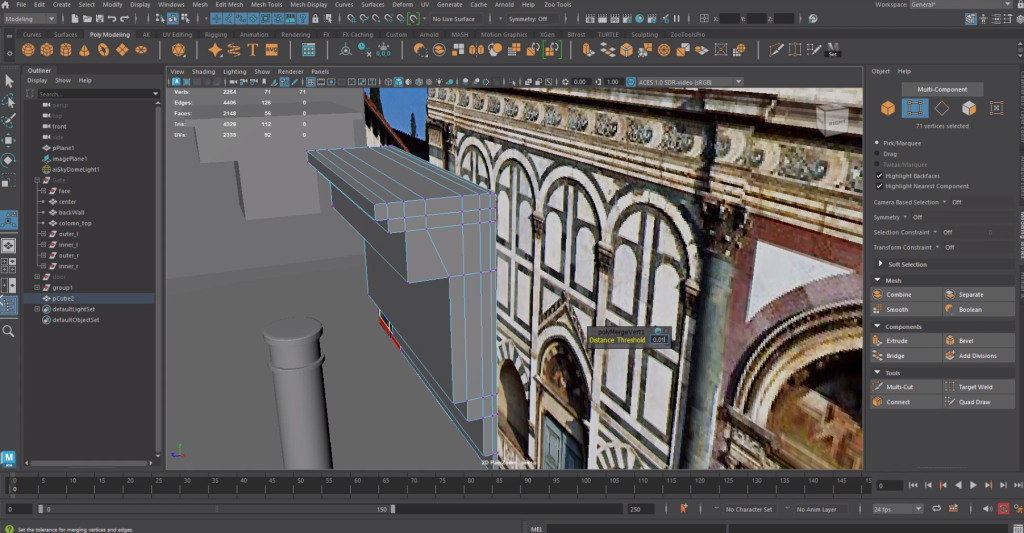Screen dimensions: 1024x533
Task: Click the polygon cube shelf icon
Action: click(47, 50)
